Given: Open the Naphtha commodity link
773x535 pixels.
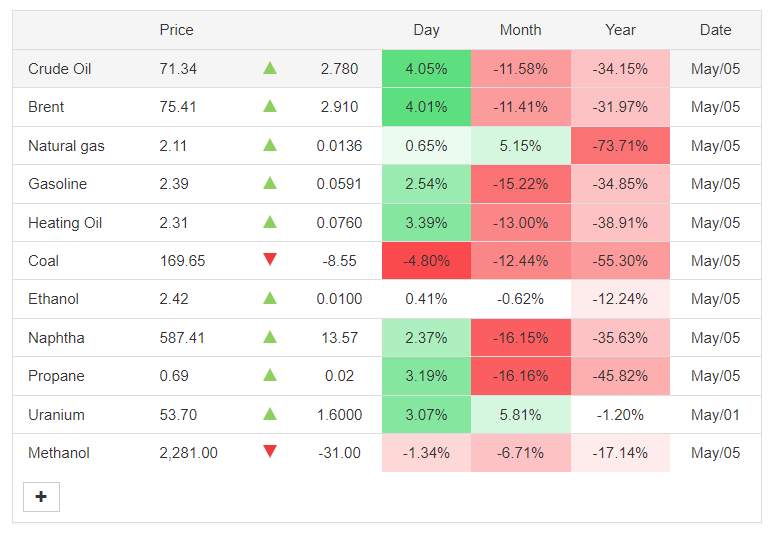Looking at the screenshot, I should point(56,338).
